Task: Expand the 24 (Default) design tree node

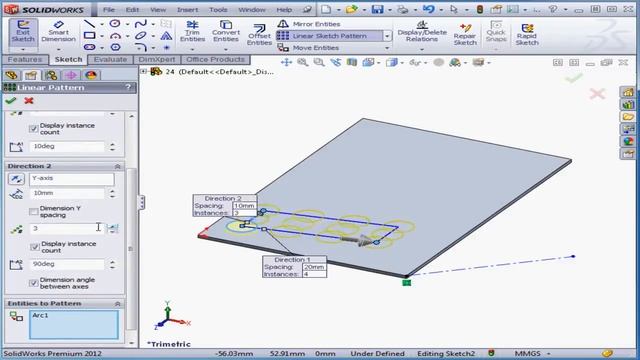Action: pyautogui.click(x=143, y=71)
